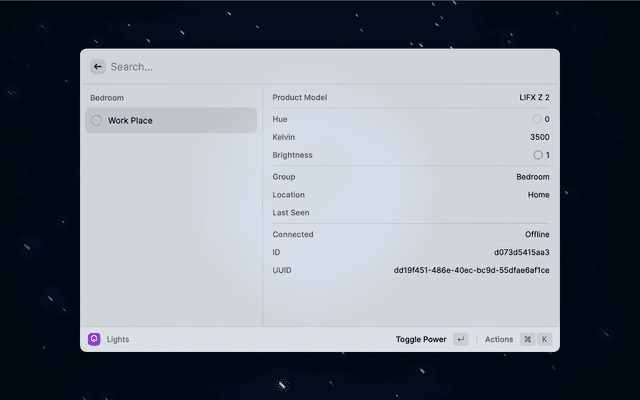Click the Work Place light status circle
This screenshot has height=400, width=640.
tap(97, 121)
